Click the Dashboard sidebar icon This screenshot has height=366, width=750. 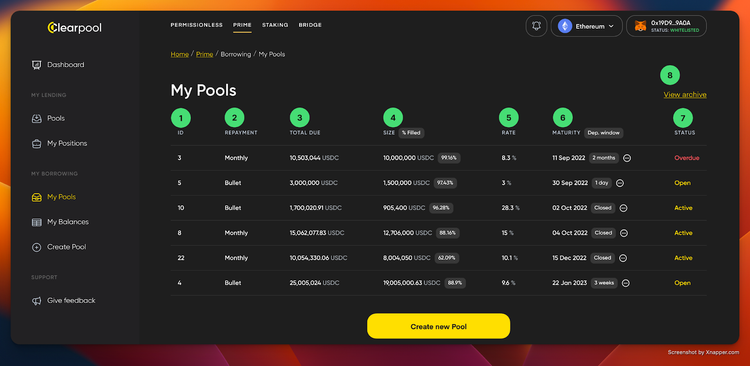(x=36, y=65)
